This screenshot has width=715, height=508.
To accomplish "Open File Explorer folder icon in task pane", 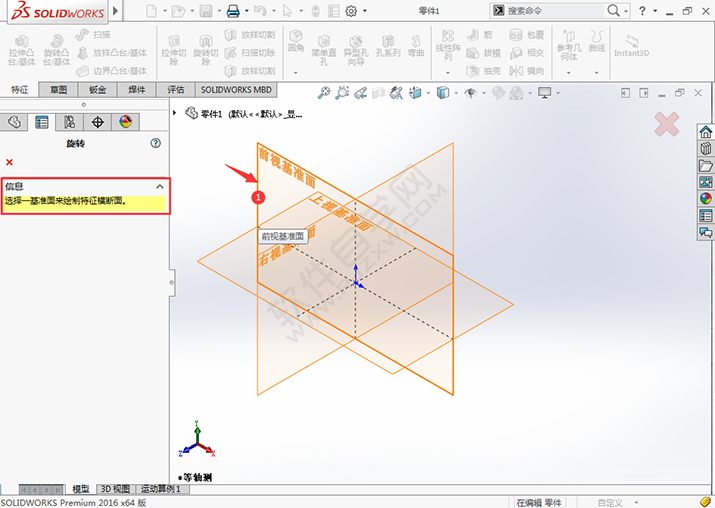I will point(705,166).
